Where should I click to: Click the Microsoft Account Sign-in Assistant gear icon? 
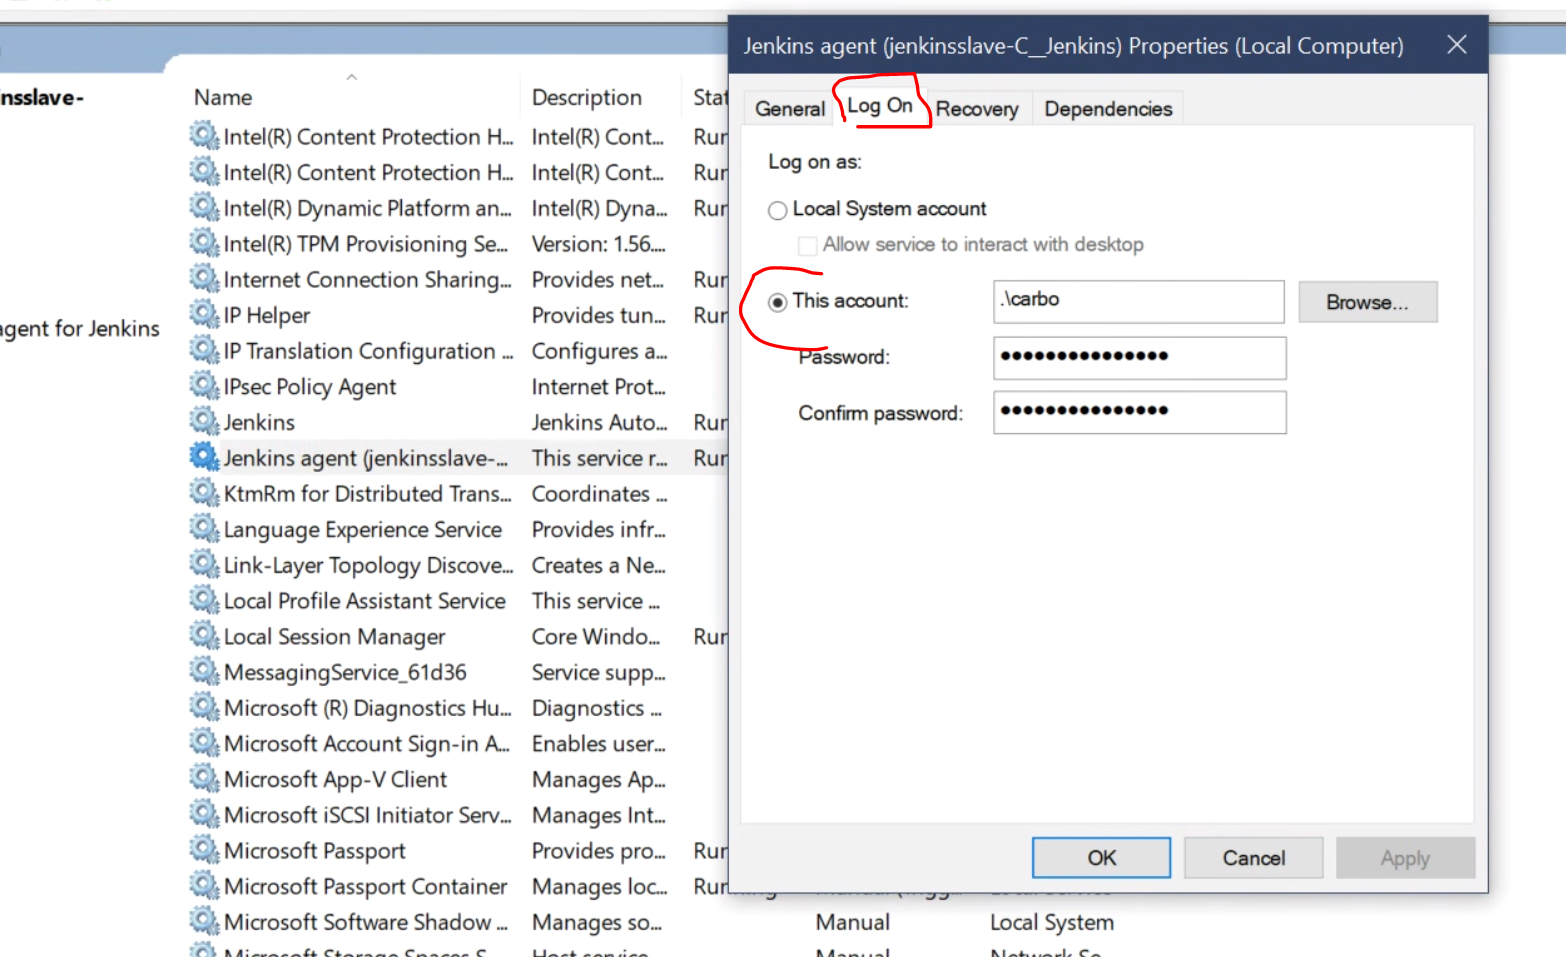(x=204, y=743)
